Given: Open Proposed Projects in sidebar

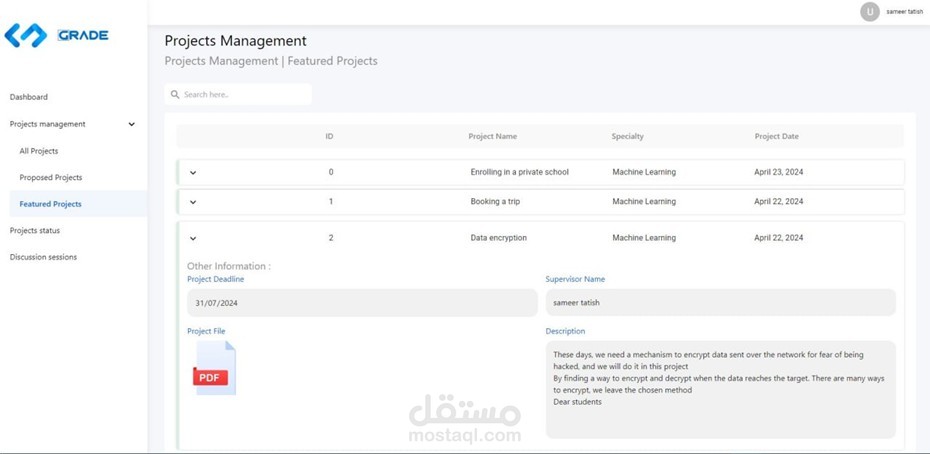Looking at the screenshot, I should (x=51, y=177).
